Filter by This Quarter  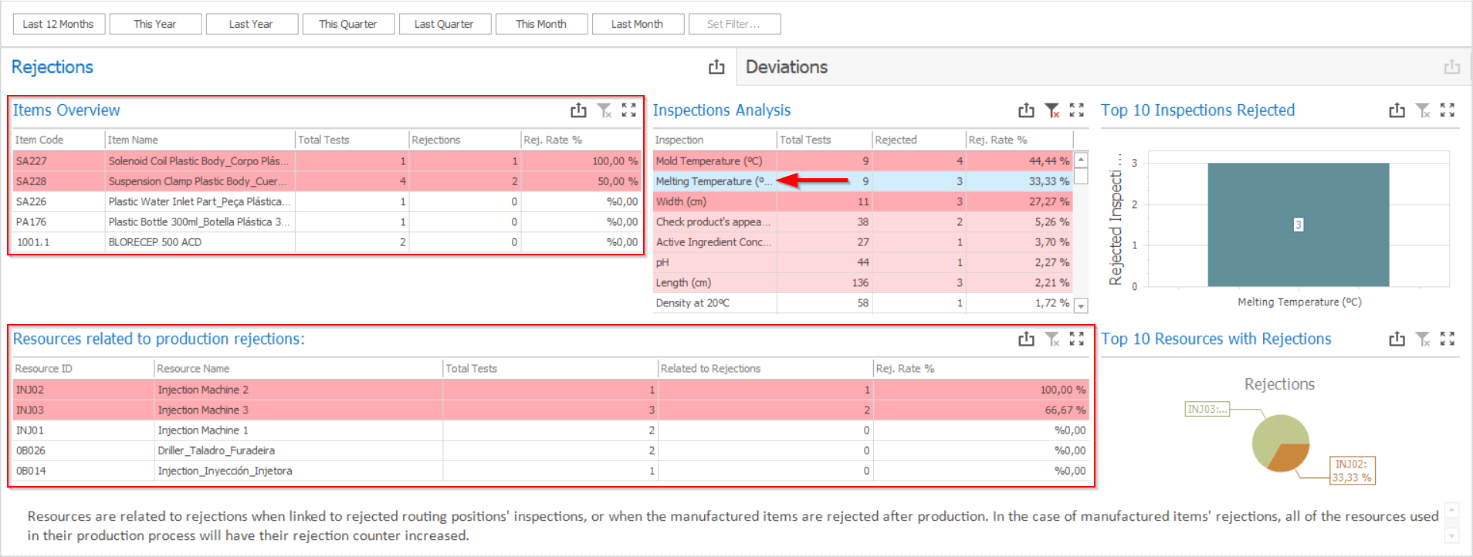(x=348, y=24)
